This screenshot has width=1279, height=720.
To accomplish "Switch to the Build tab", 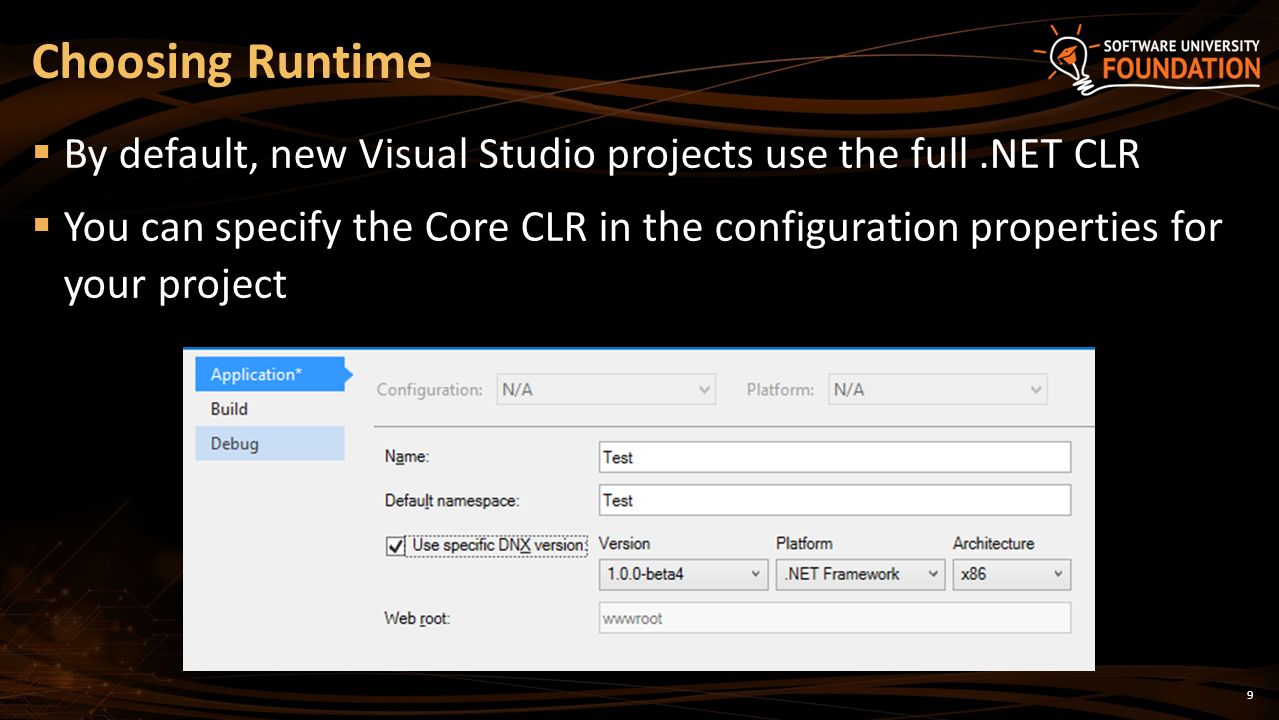I will (270, 409).
